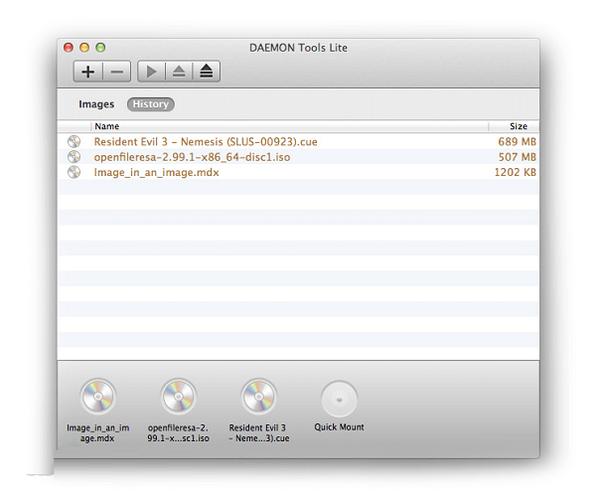Click the Mount play-arrow toolbar button

point(151,71)
